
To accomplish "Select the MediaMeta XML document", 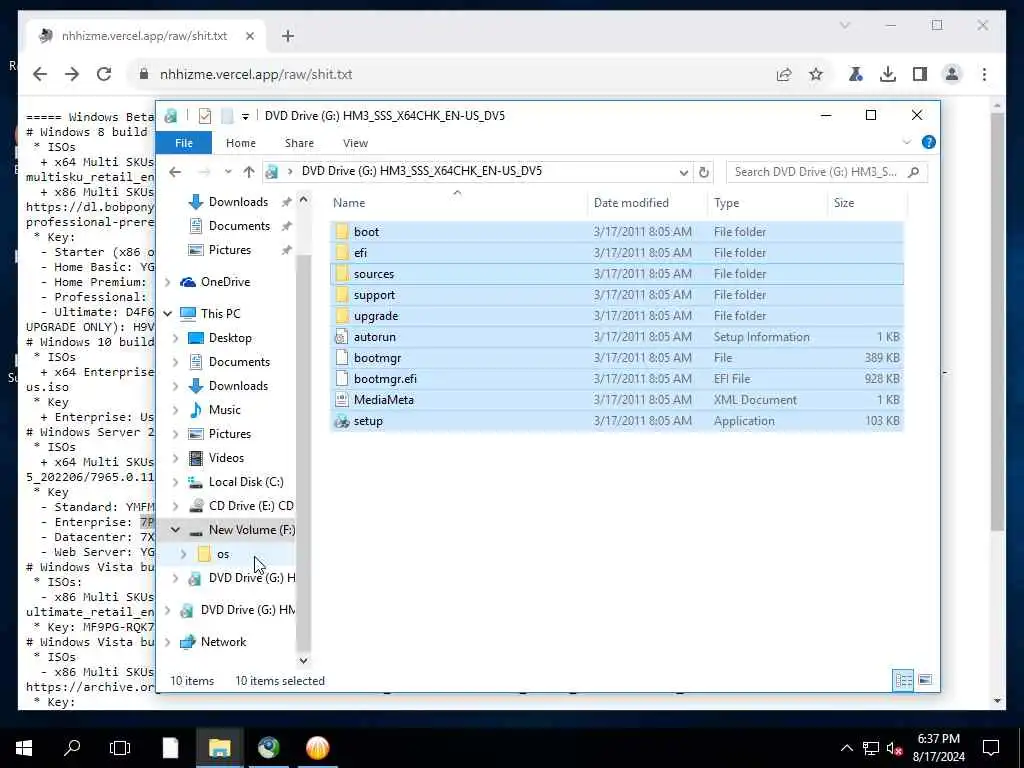I will point(616,400).
